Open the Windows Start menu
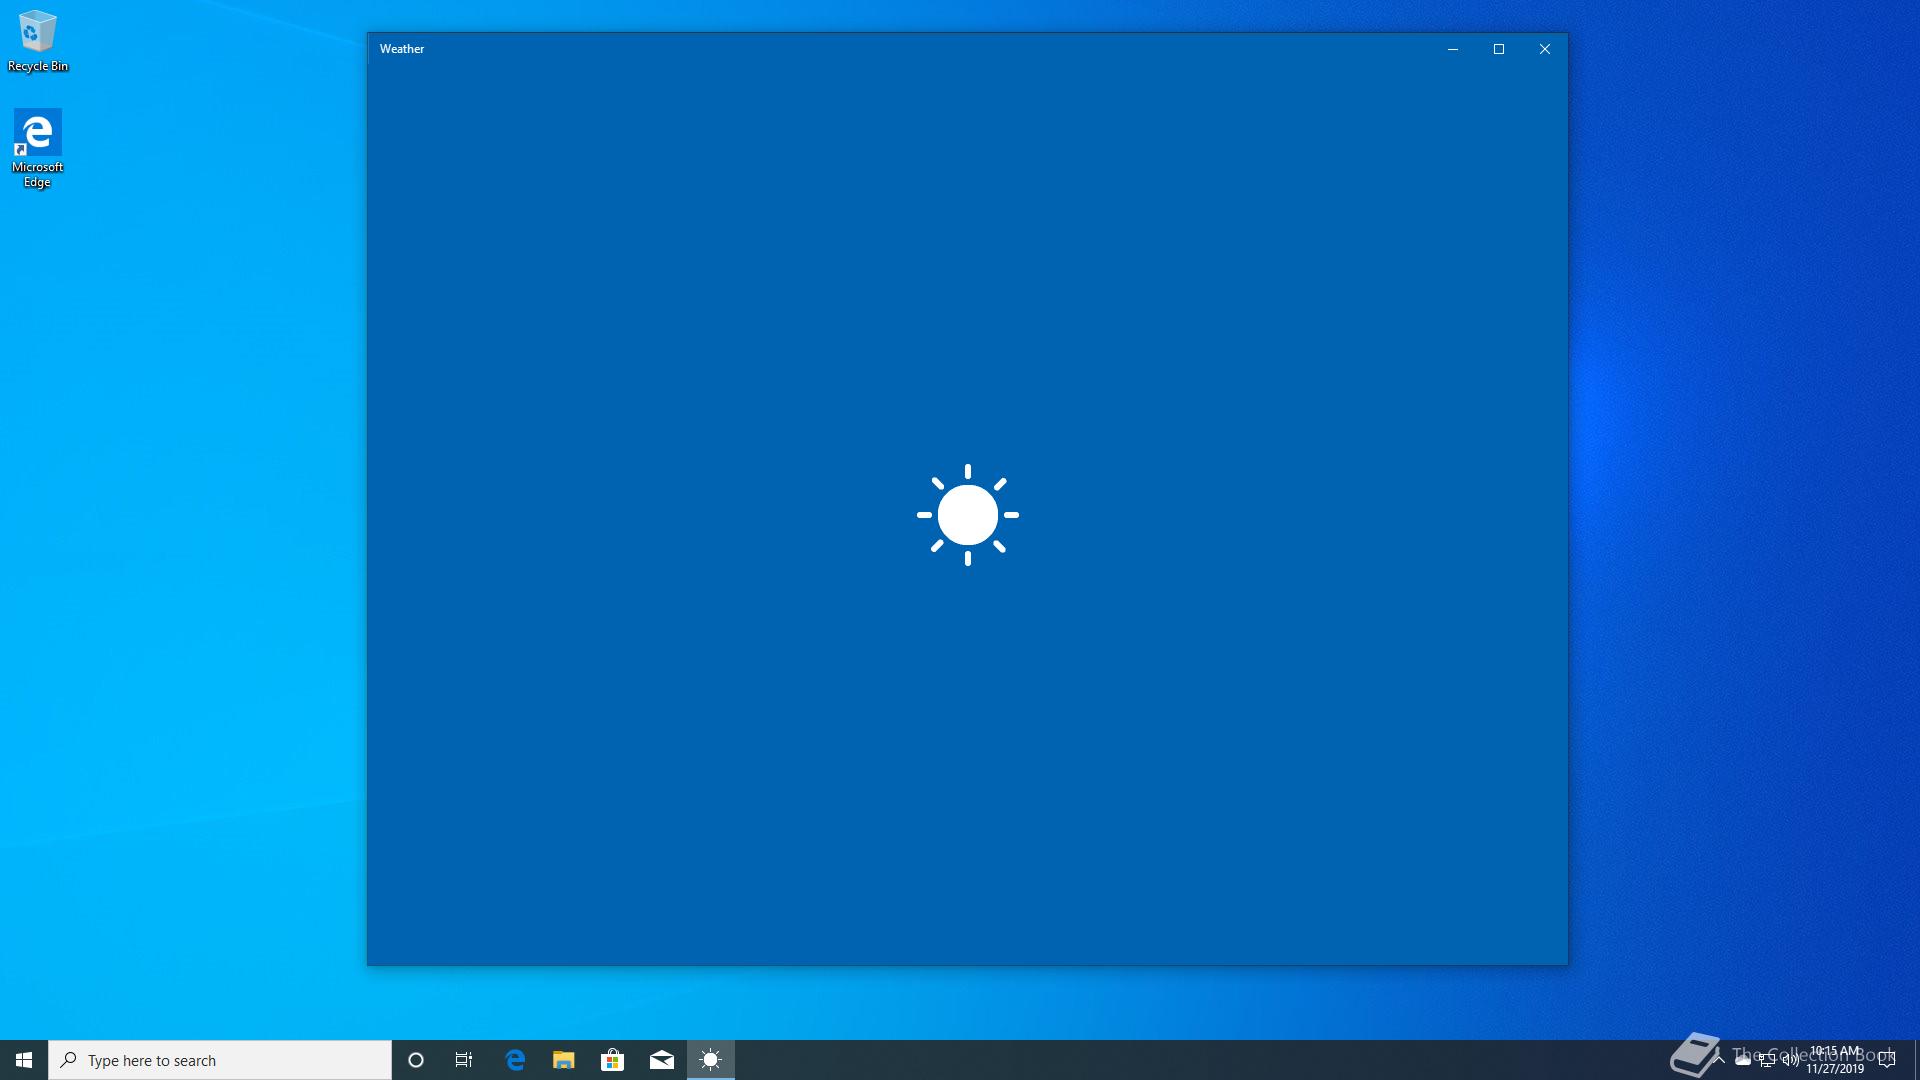The width and height of the screenshot is (1920, 1080). point(24,1060)
